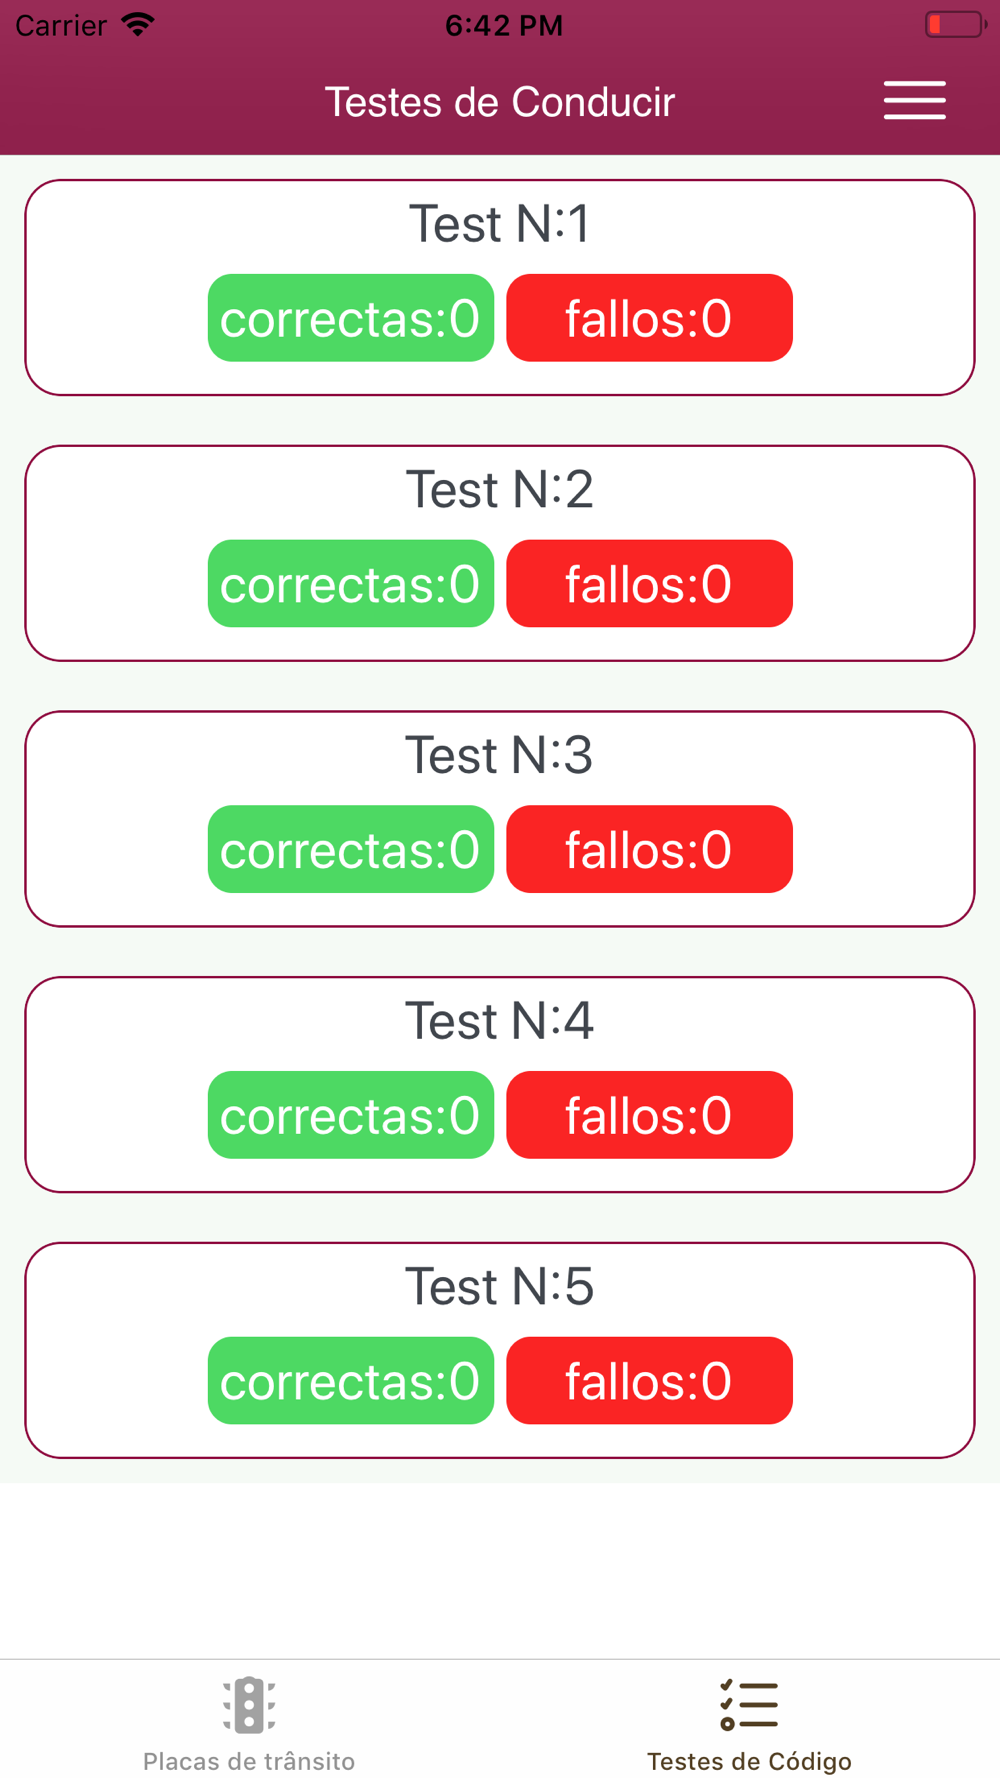
Task: Open the hamburger menu icon
Action: (914, 100)
